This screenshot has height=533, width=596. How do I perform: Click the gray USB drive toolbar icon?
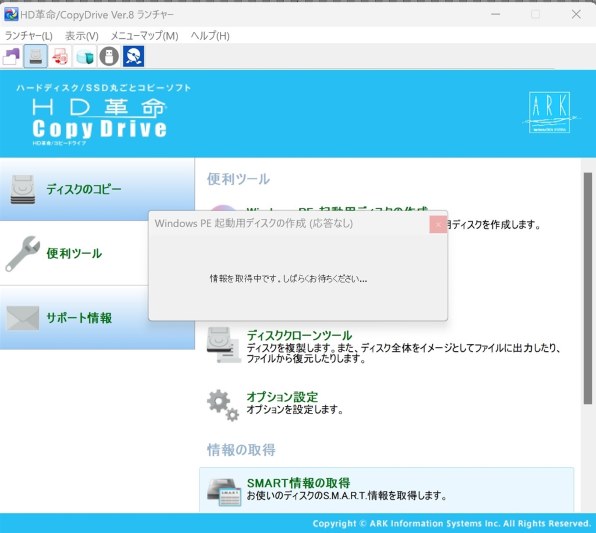tap(109, 56)
